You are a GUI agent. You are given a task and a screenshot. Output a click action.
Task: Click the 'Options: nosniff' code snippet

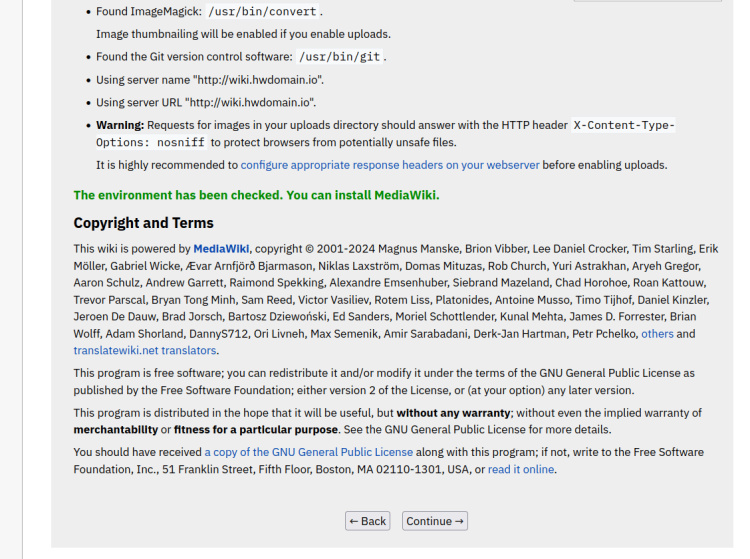click(151, 142)
